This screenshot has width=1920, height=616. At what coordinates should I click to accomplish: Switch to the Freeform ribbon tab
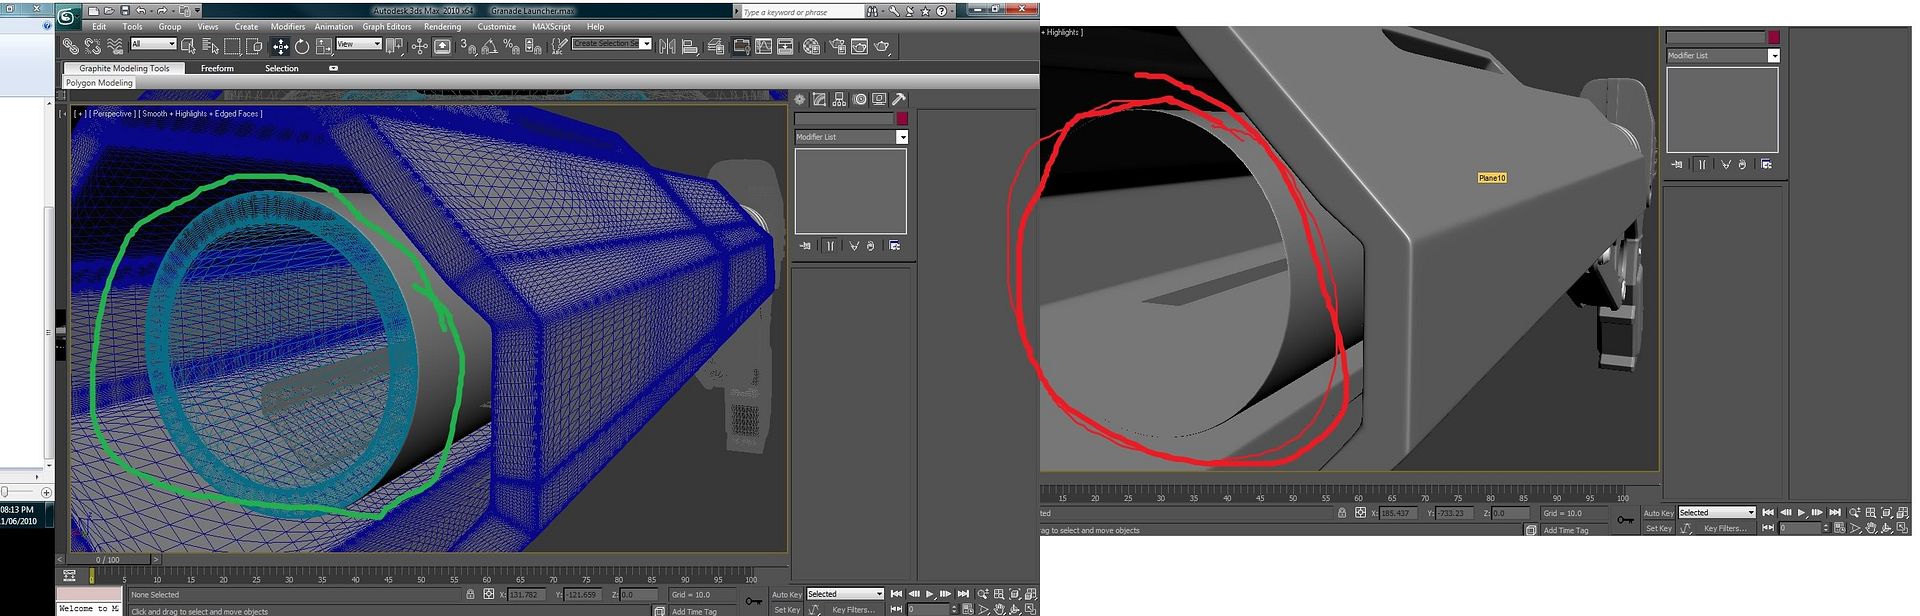click(x=217, y=68)
